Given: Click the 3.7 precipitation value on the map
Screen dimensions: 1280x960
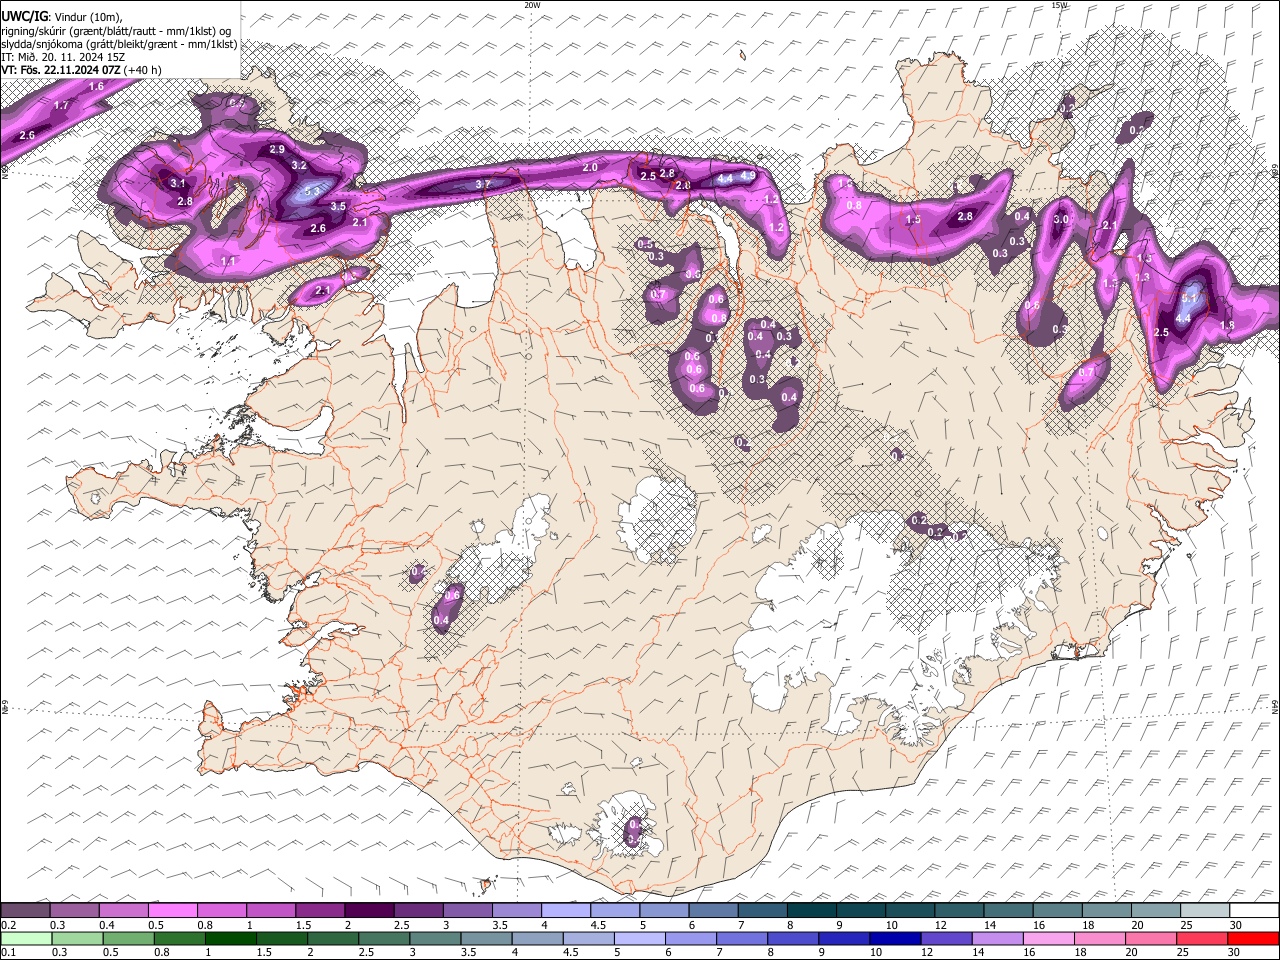Looking at the screenshot, I should (483, 184).
